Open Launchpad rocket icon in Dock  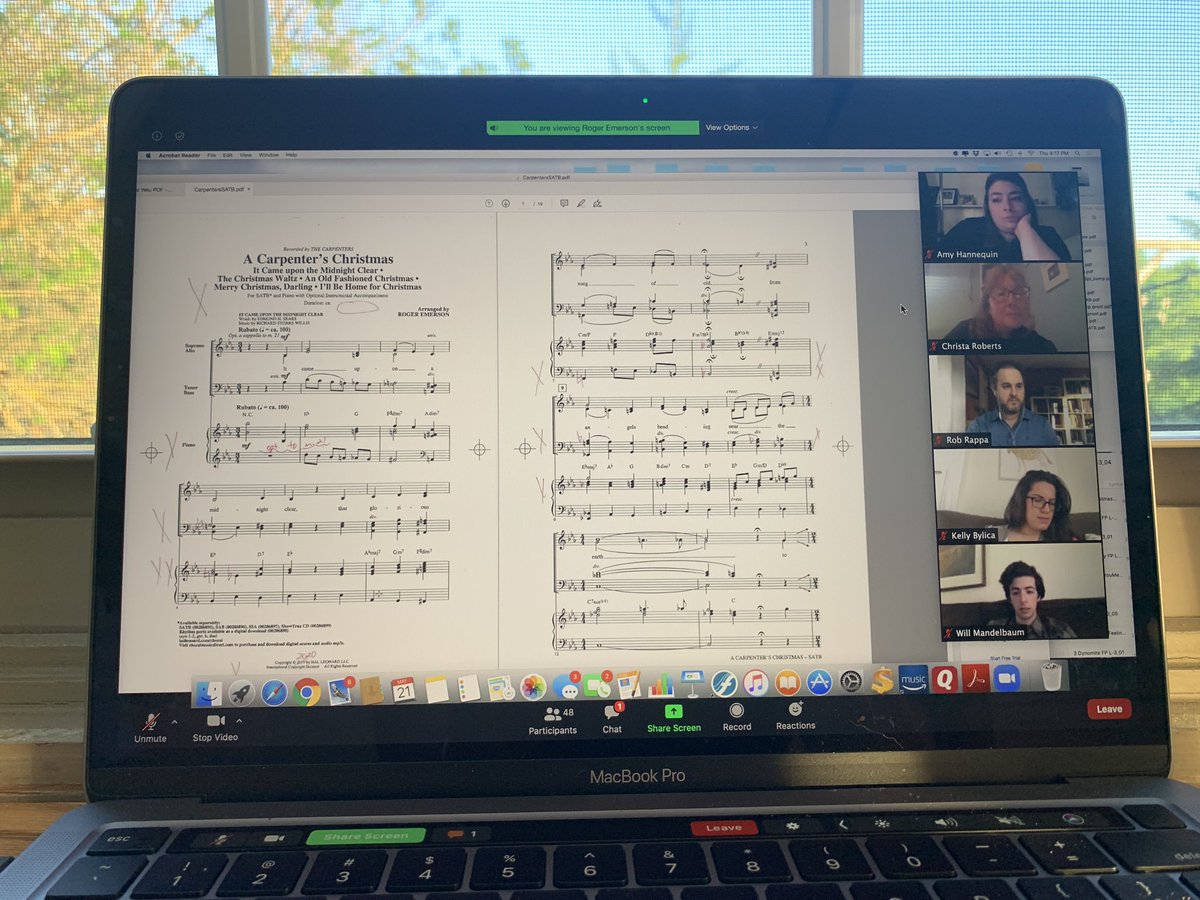242,692
